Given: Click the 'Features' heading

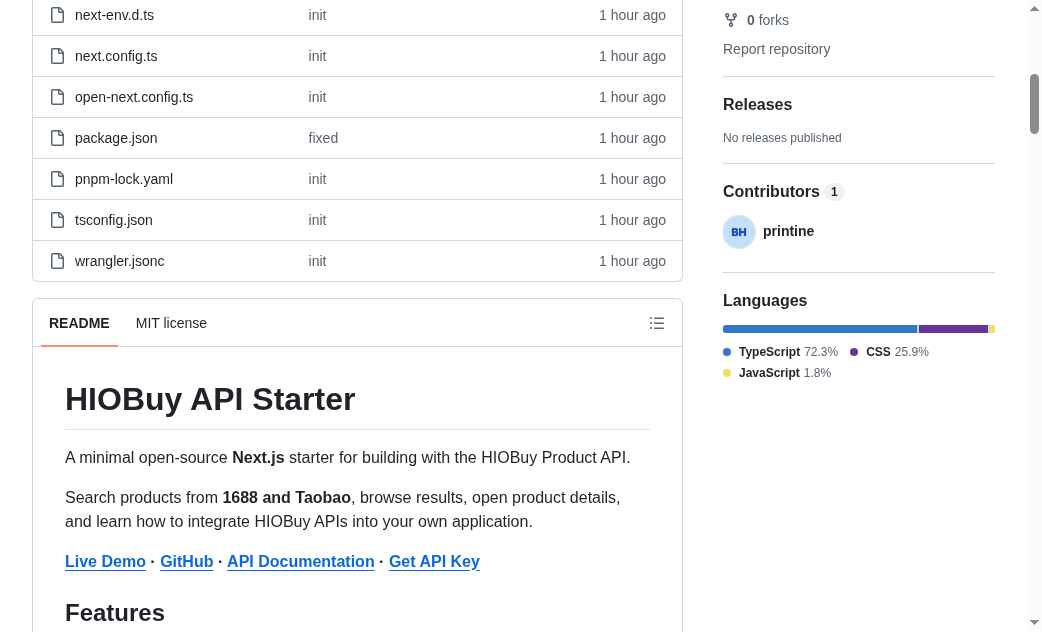Looking at the screenshot, I should tap(115, 613).
